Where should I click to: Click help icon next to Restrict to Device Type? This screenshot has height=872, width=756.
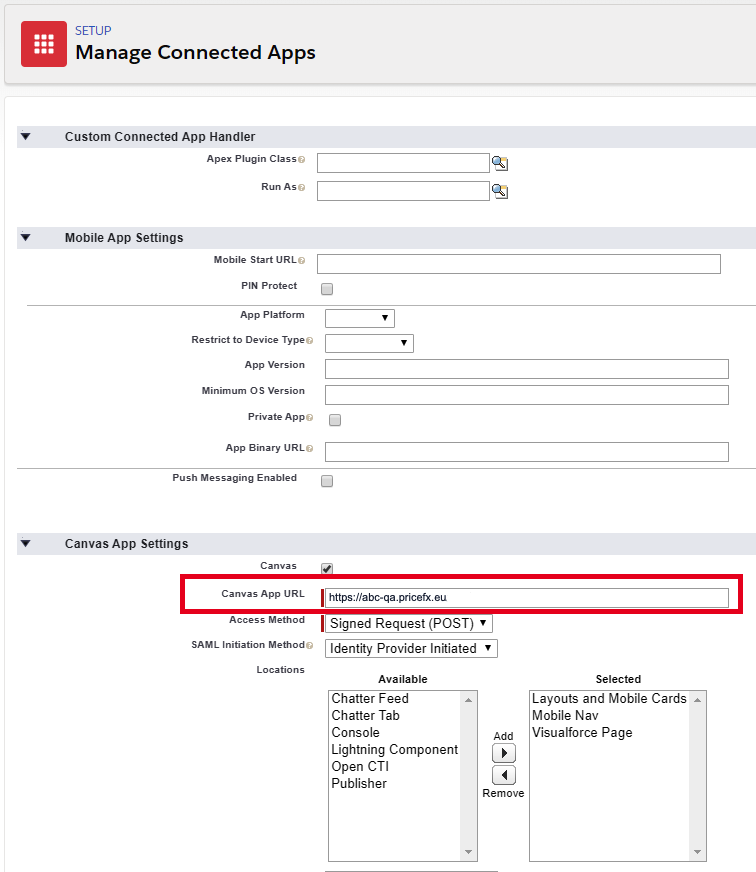[x=309, y=341]
